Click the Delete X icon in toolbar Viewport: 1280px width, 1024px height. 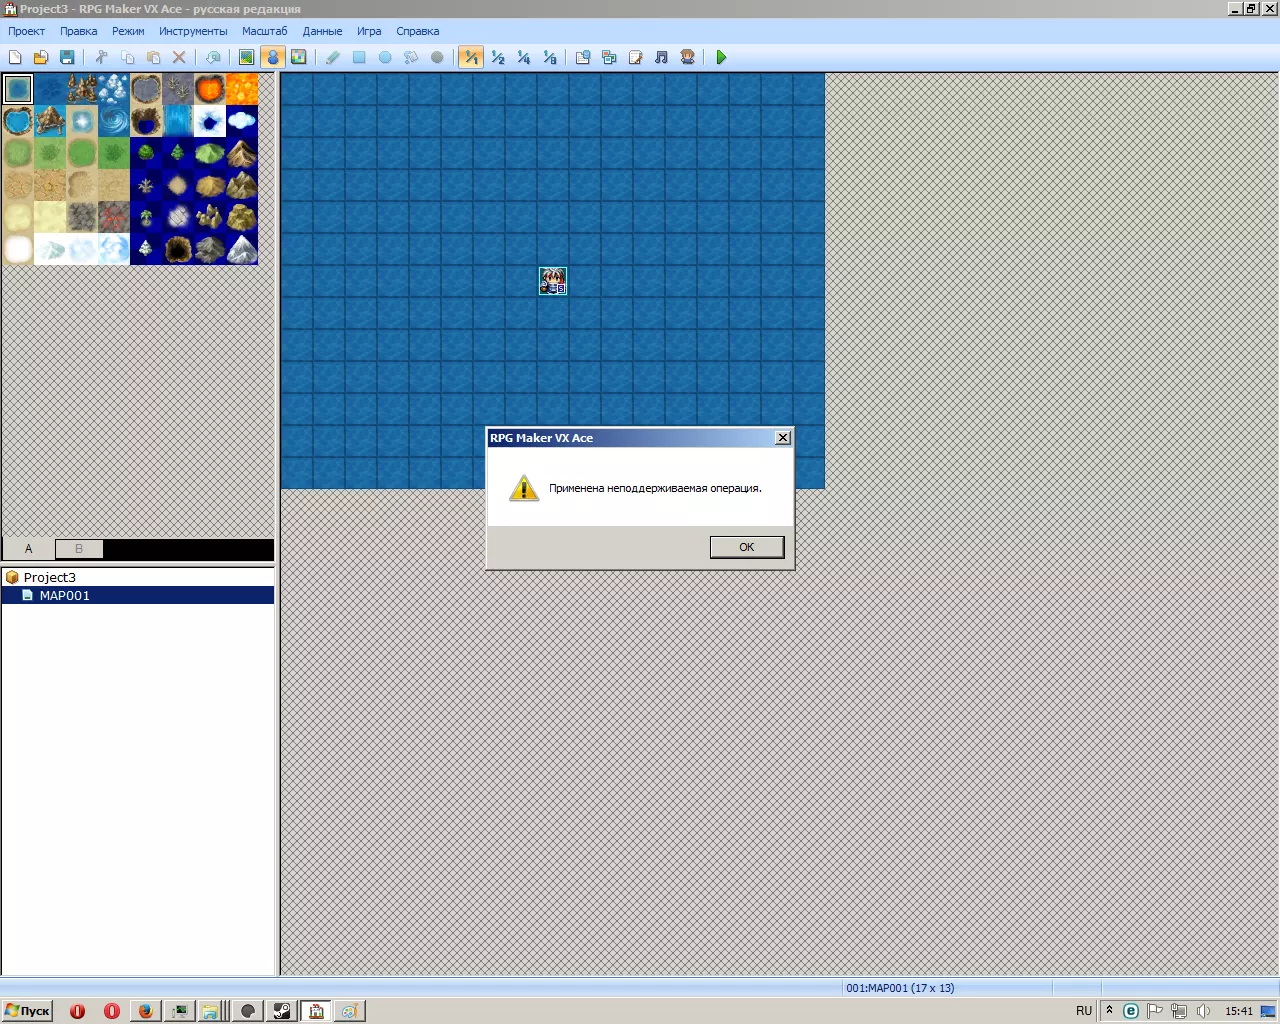[x=179, y=57]
